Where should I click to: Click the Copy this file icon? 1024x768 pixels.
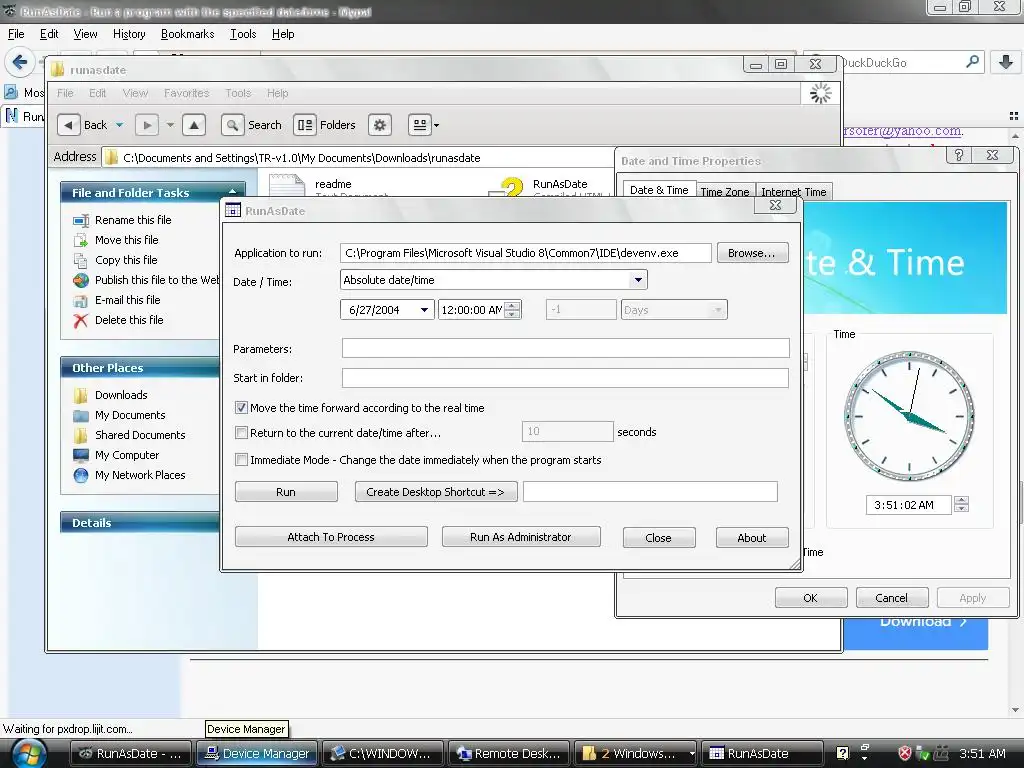point(81,260)
